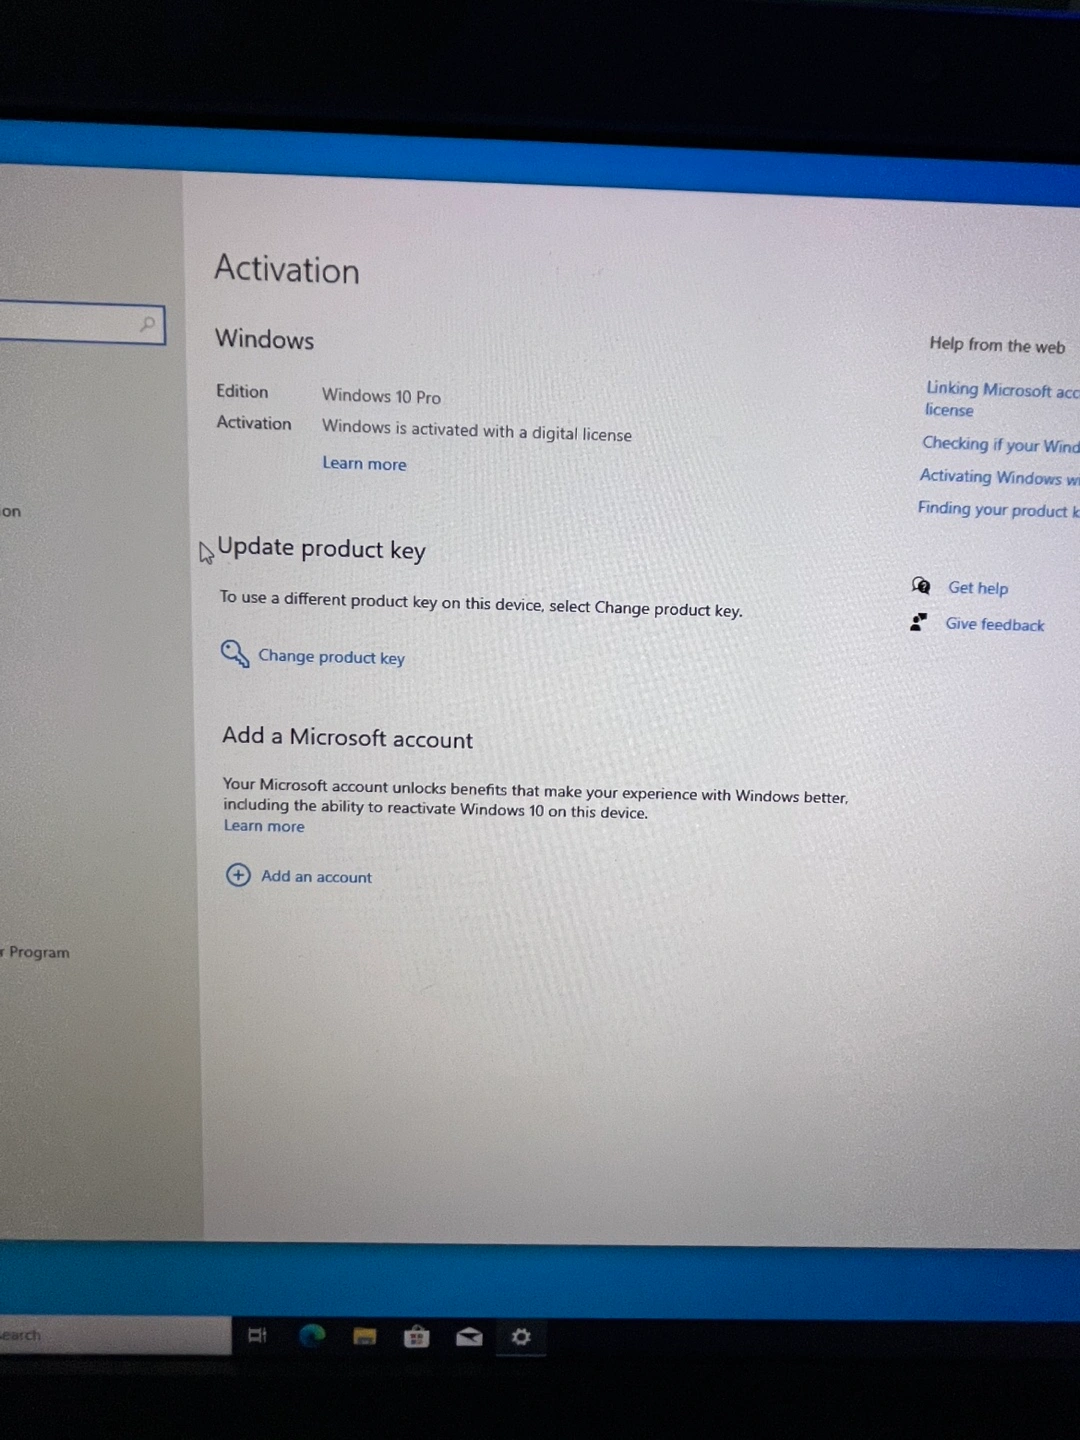The height and width of the screenshot is (1440, 1080).
Task: Open Linking Microsoft account license help link
Action: tap(1001, 399)
